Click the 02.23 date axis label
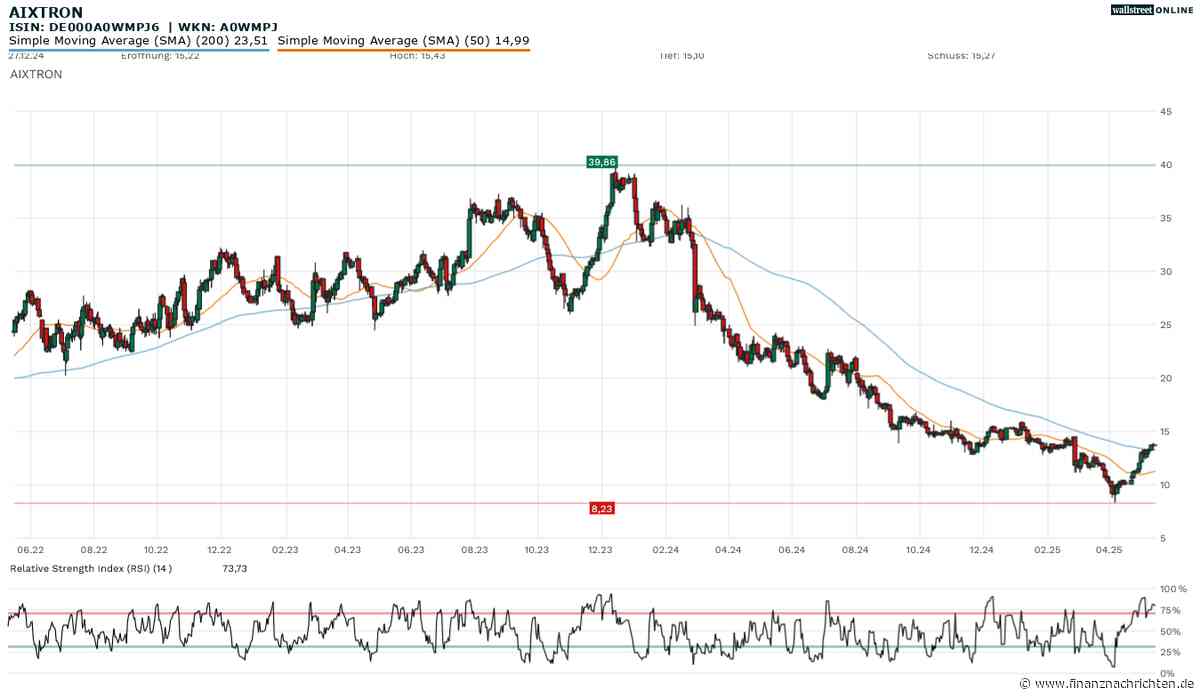1200x698 pixels. click(x=285, y=549)
